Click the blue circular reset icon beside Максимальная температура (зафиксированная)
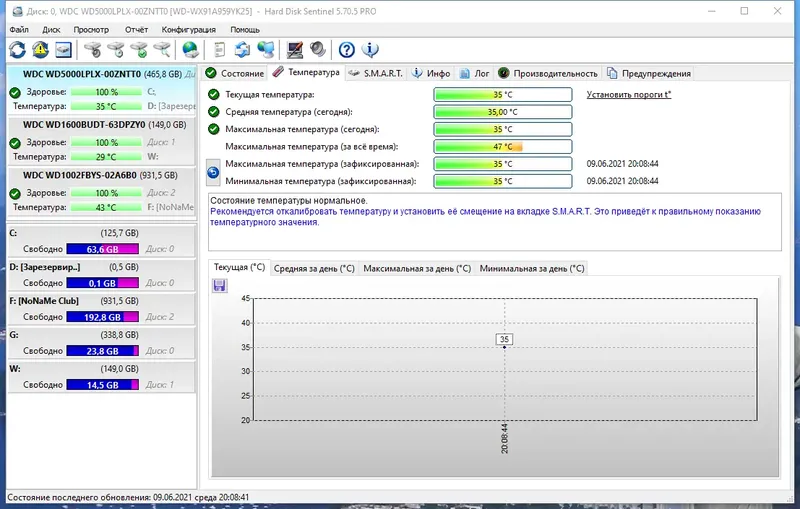This screenshot has height=509, width=800. [x=213, y=172]
